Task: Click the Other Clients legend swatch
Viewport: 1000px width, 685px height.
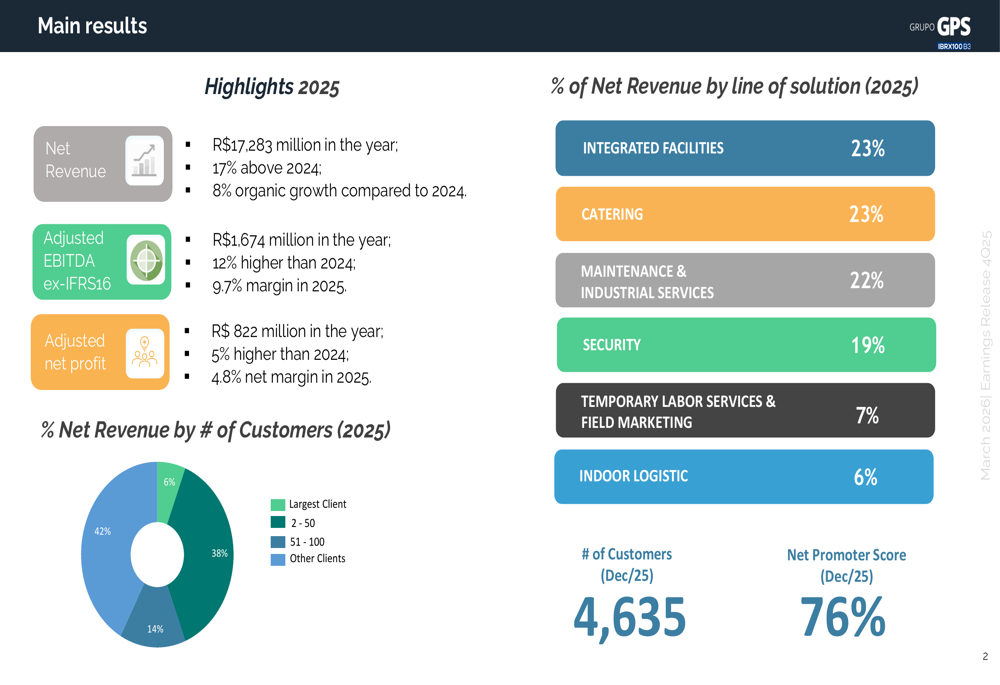Action: [x=278, y=559]
